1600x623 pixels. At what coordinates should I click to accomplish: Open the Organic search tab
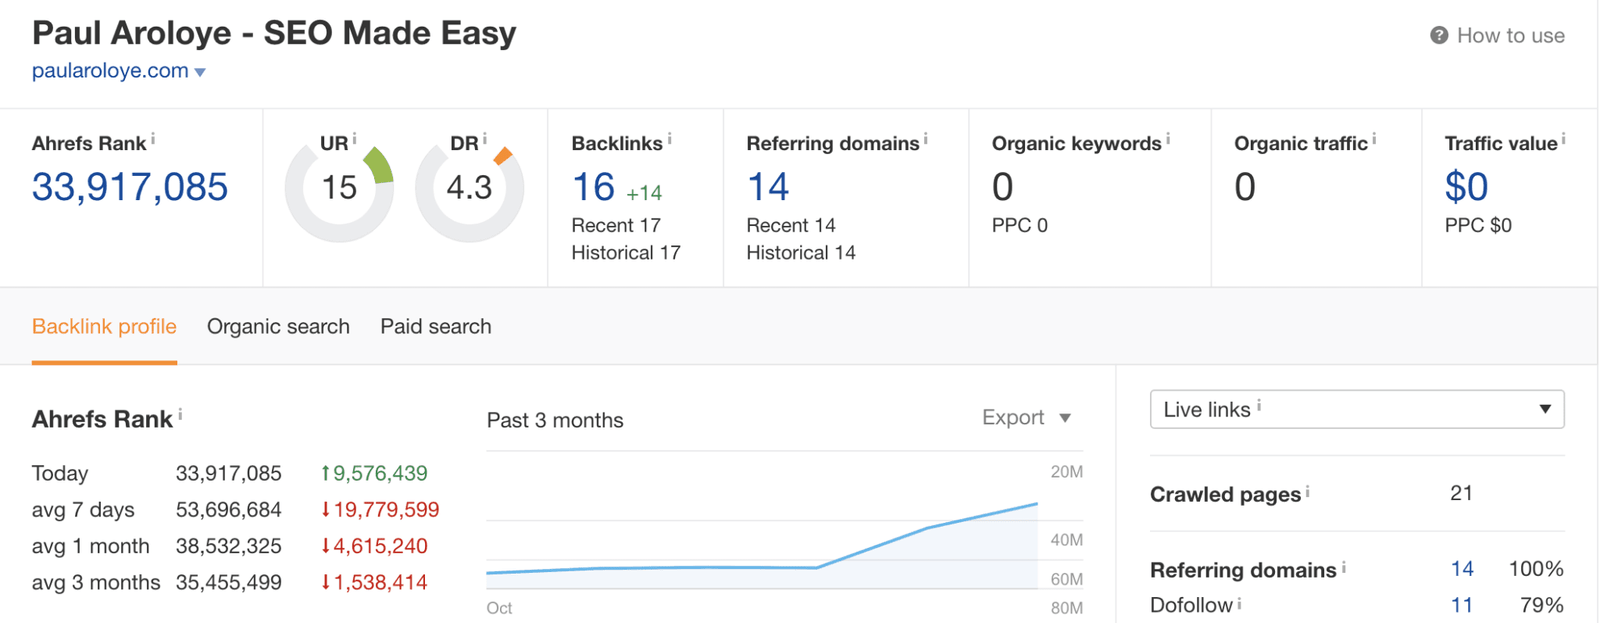(x=278, y=327)
